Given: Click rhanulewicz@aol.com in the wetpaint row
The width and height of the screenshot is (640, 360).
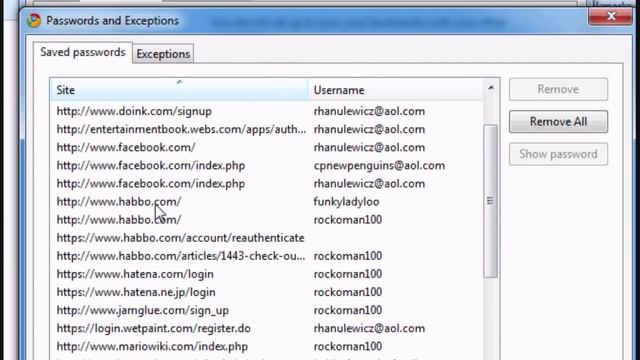Looking at the screenshot, I should pos(369,328).
